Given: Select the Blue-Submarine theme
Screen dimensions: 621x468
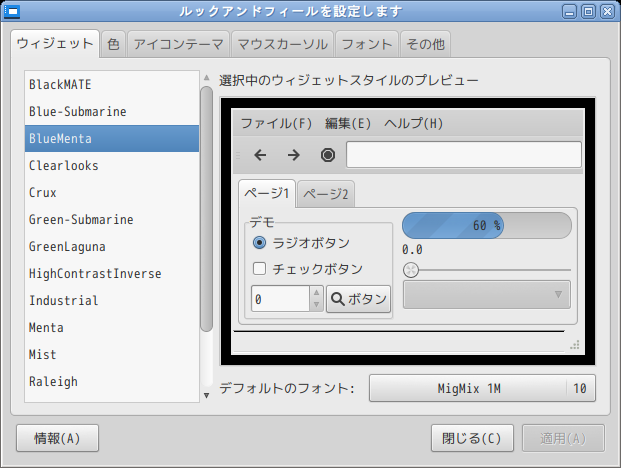Looking at the screenshot, I should coord(112,112).
